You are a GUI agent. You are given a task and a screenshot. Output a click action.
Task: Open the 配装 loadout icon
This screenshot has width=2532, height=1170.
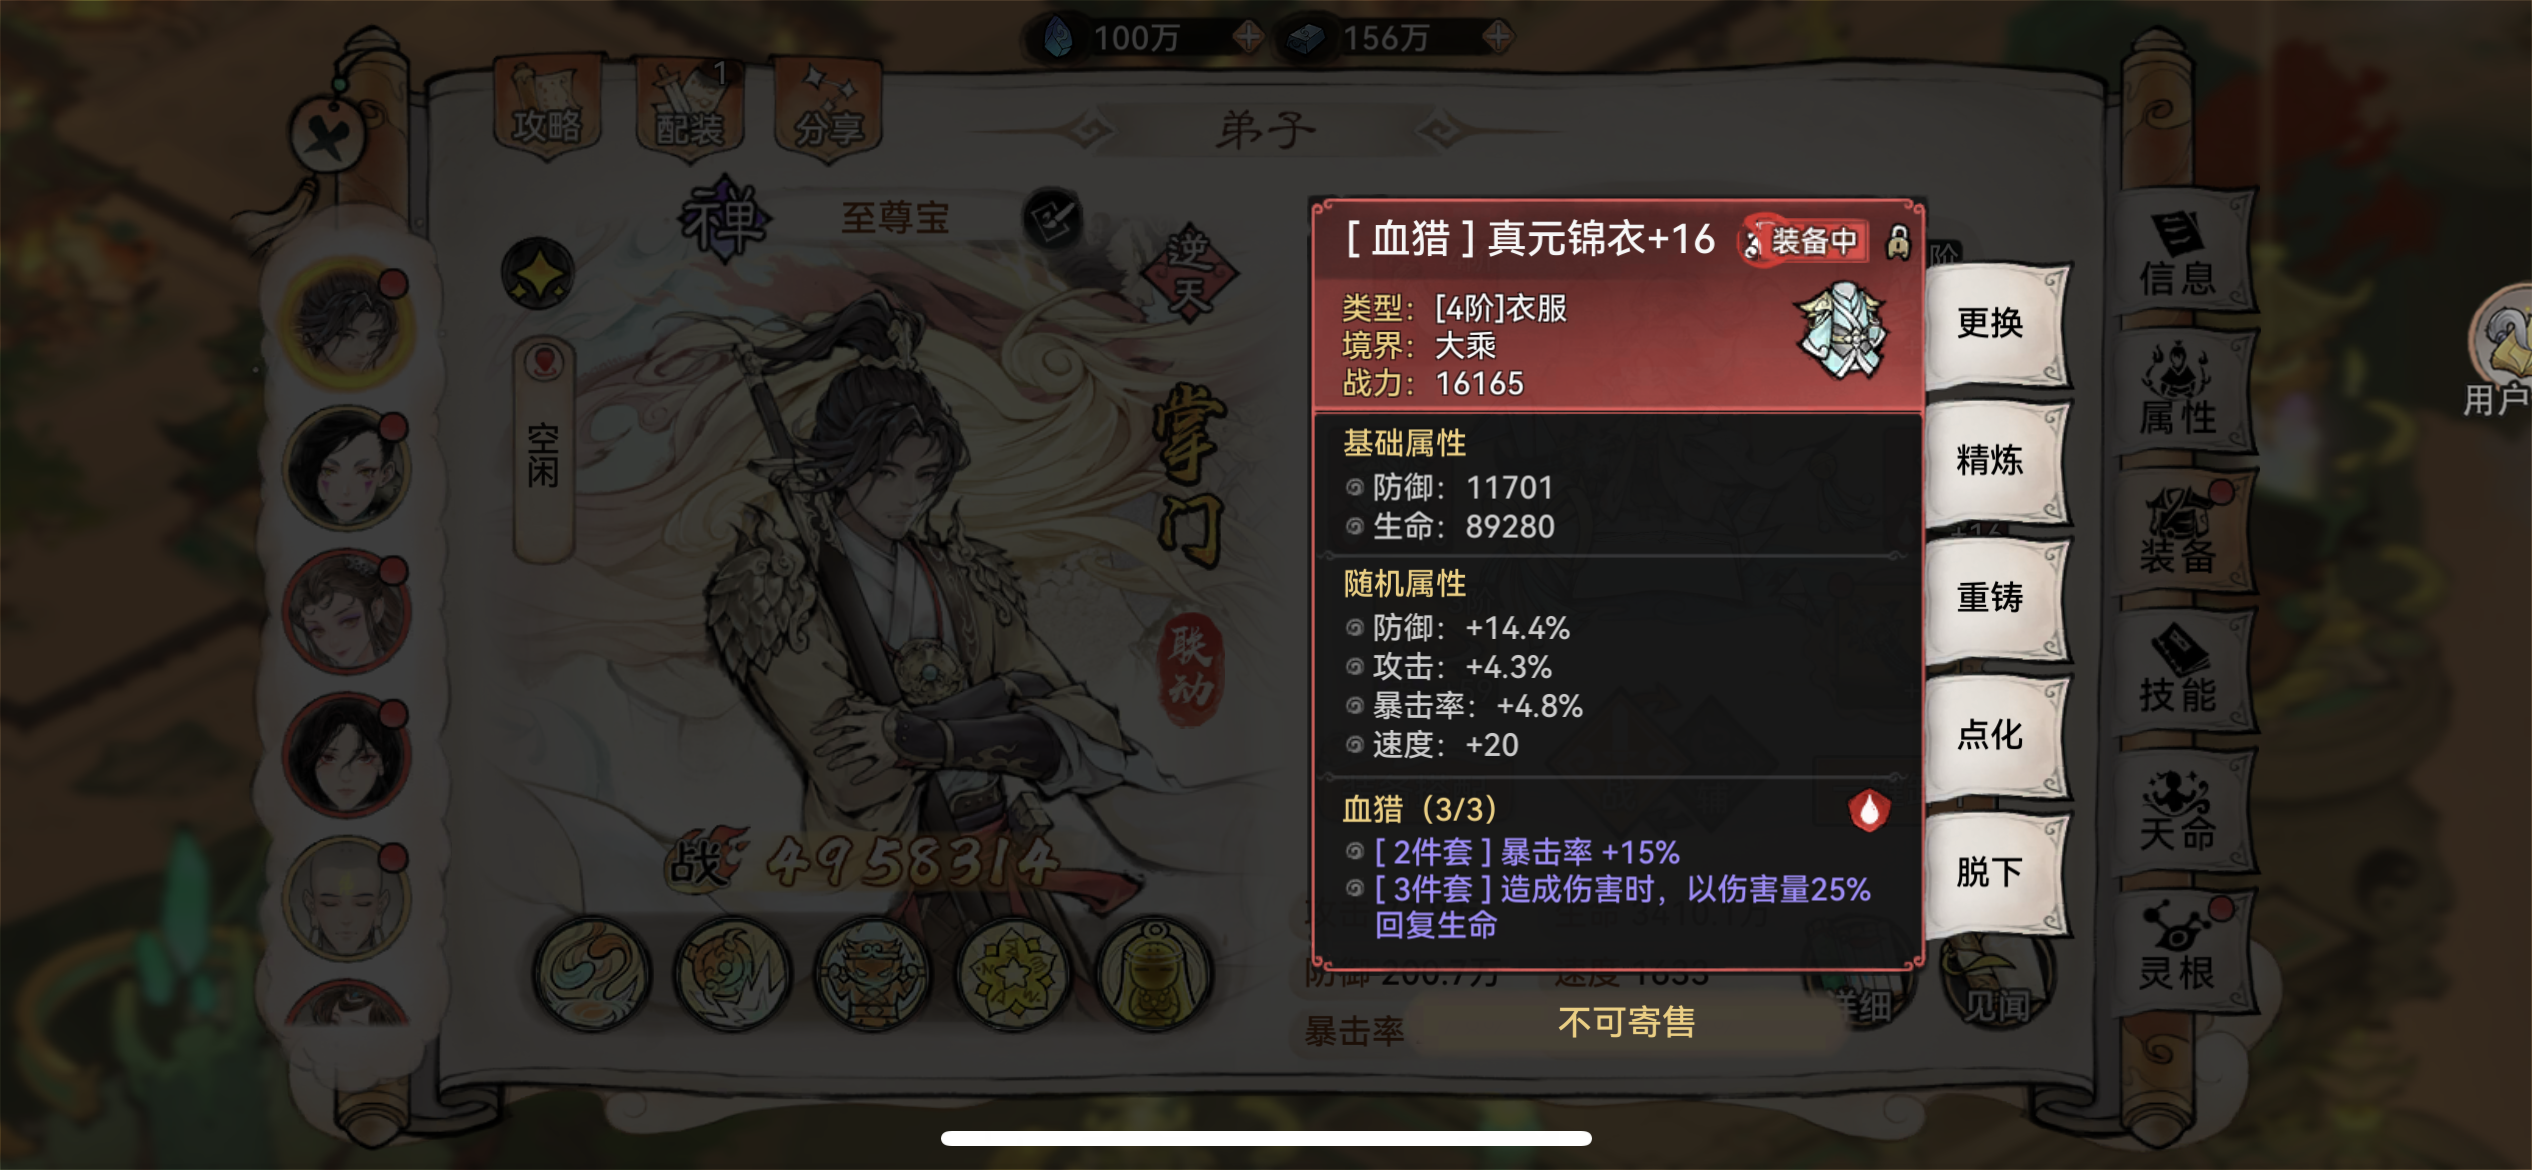pyautogui.click(x=689, y=108)
